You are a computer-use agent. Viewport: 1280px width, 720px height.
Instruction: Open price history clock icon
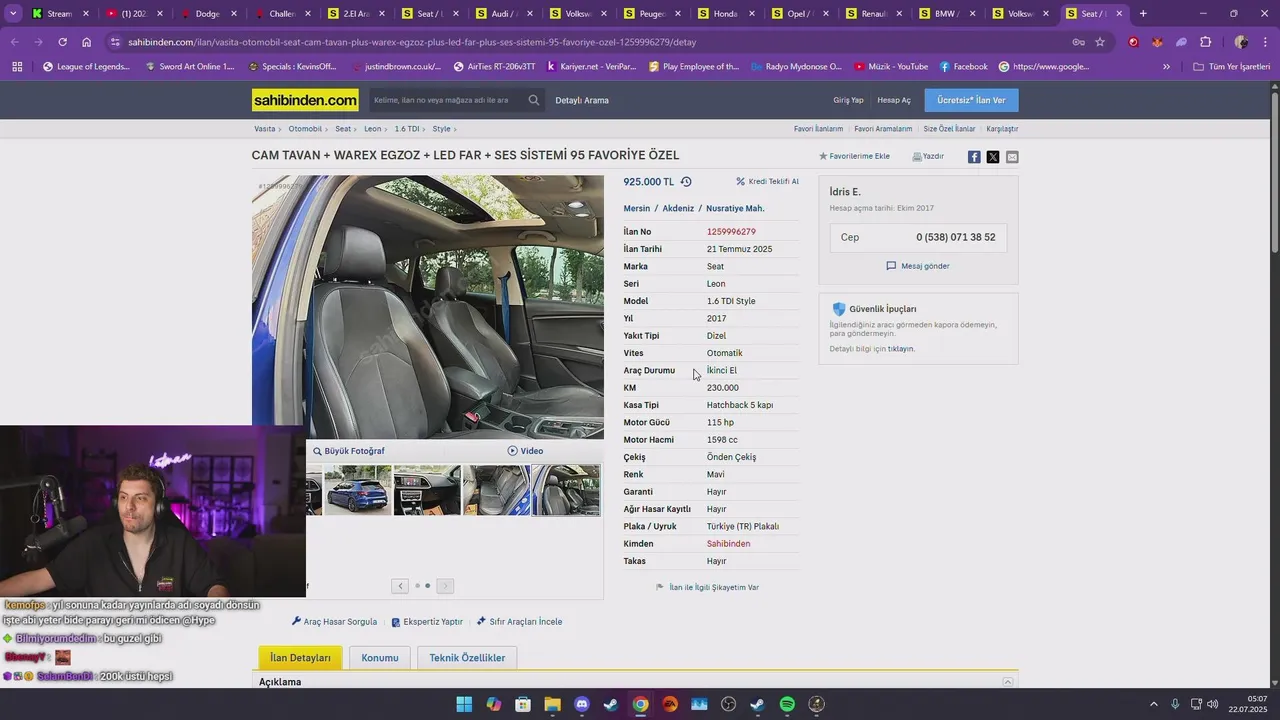[x=686, y=182]
